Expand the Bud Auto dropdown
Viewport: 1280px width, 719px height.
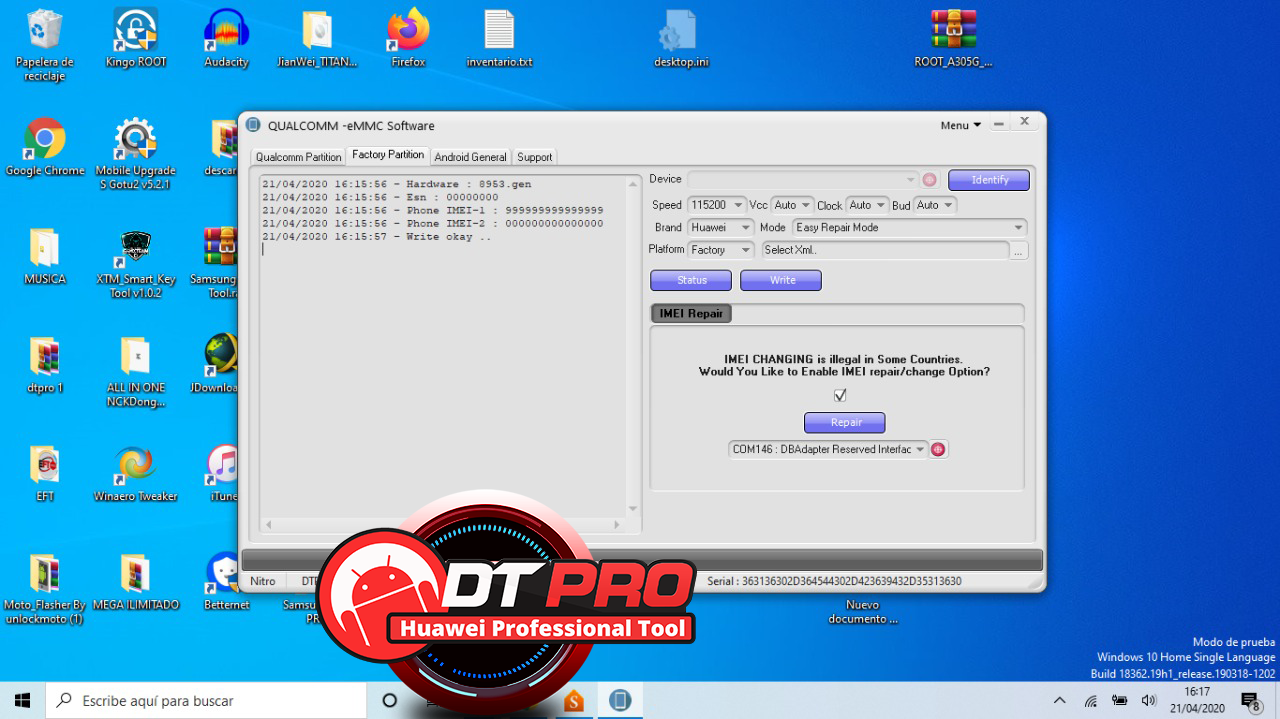(935, 205)
